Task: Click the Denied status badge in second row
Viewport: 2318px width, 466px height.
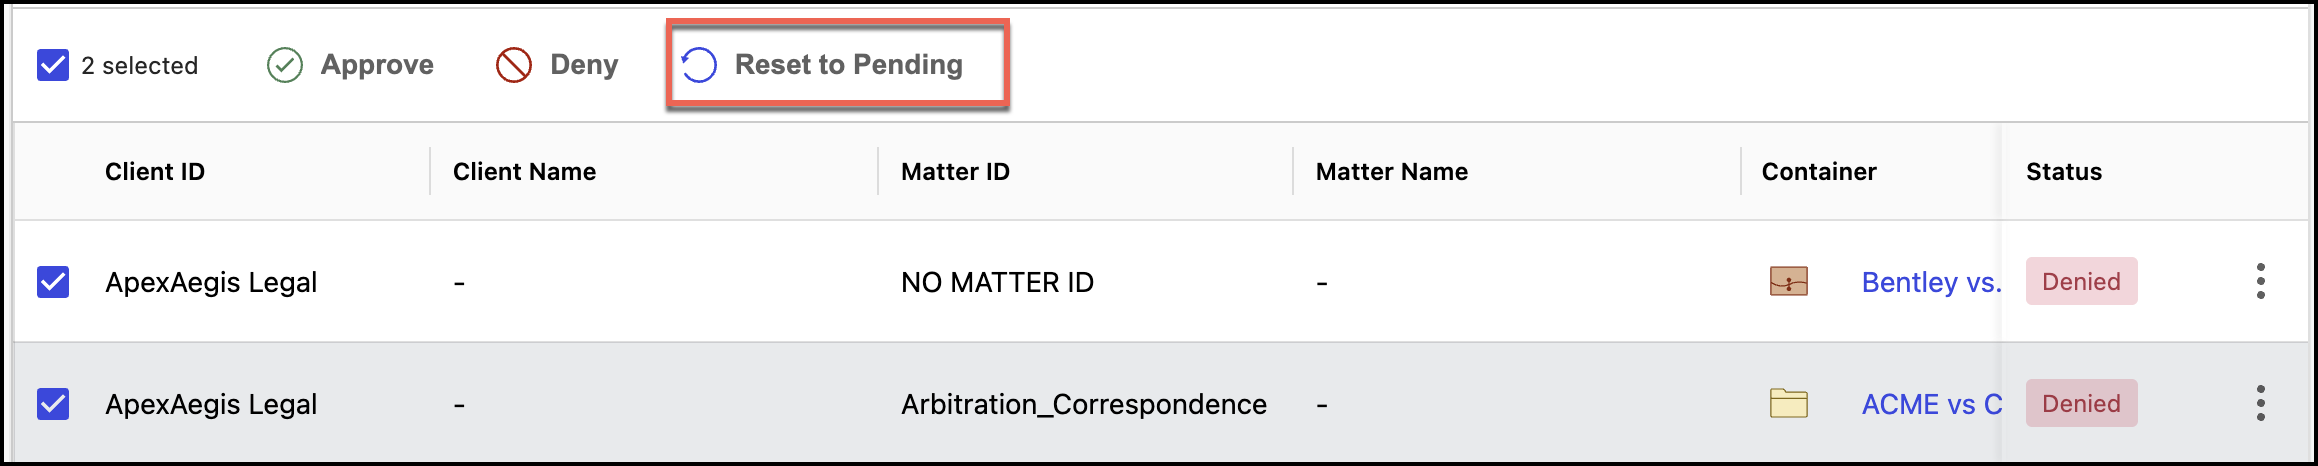Action: point(2081,404)
